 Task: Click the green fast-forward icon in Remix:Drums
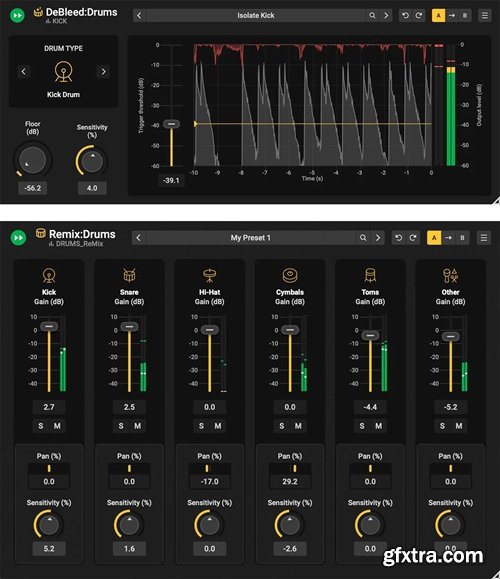(18, 237)
